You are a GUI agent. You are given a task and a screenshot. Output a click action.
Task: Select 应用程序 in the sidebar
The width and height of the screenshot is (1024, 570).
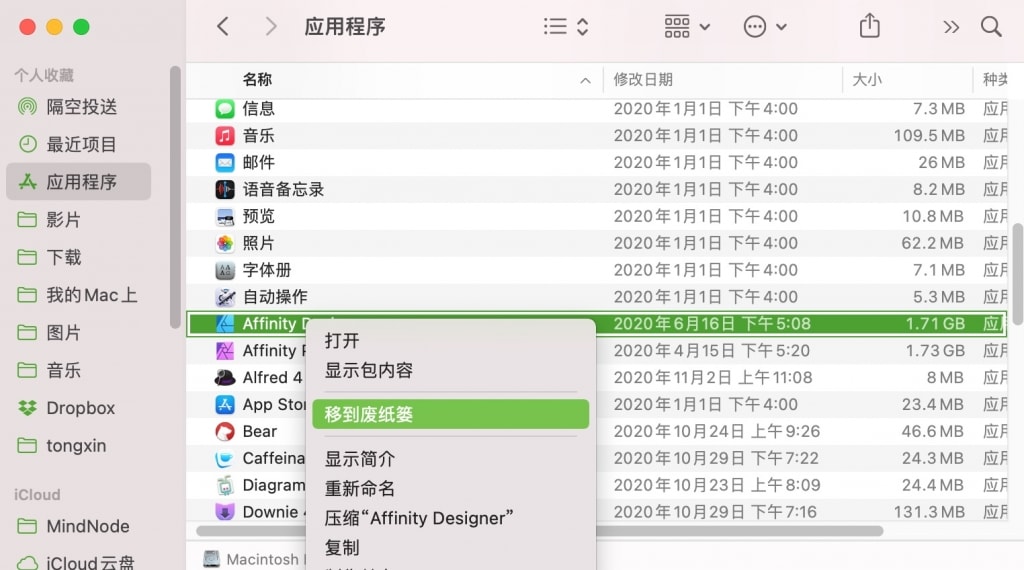[78, 182]
